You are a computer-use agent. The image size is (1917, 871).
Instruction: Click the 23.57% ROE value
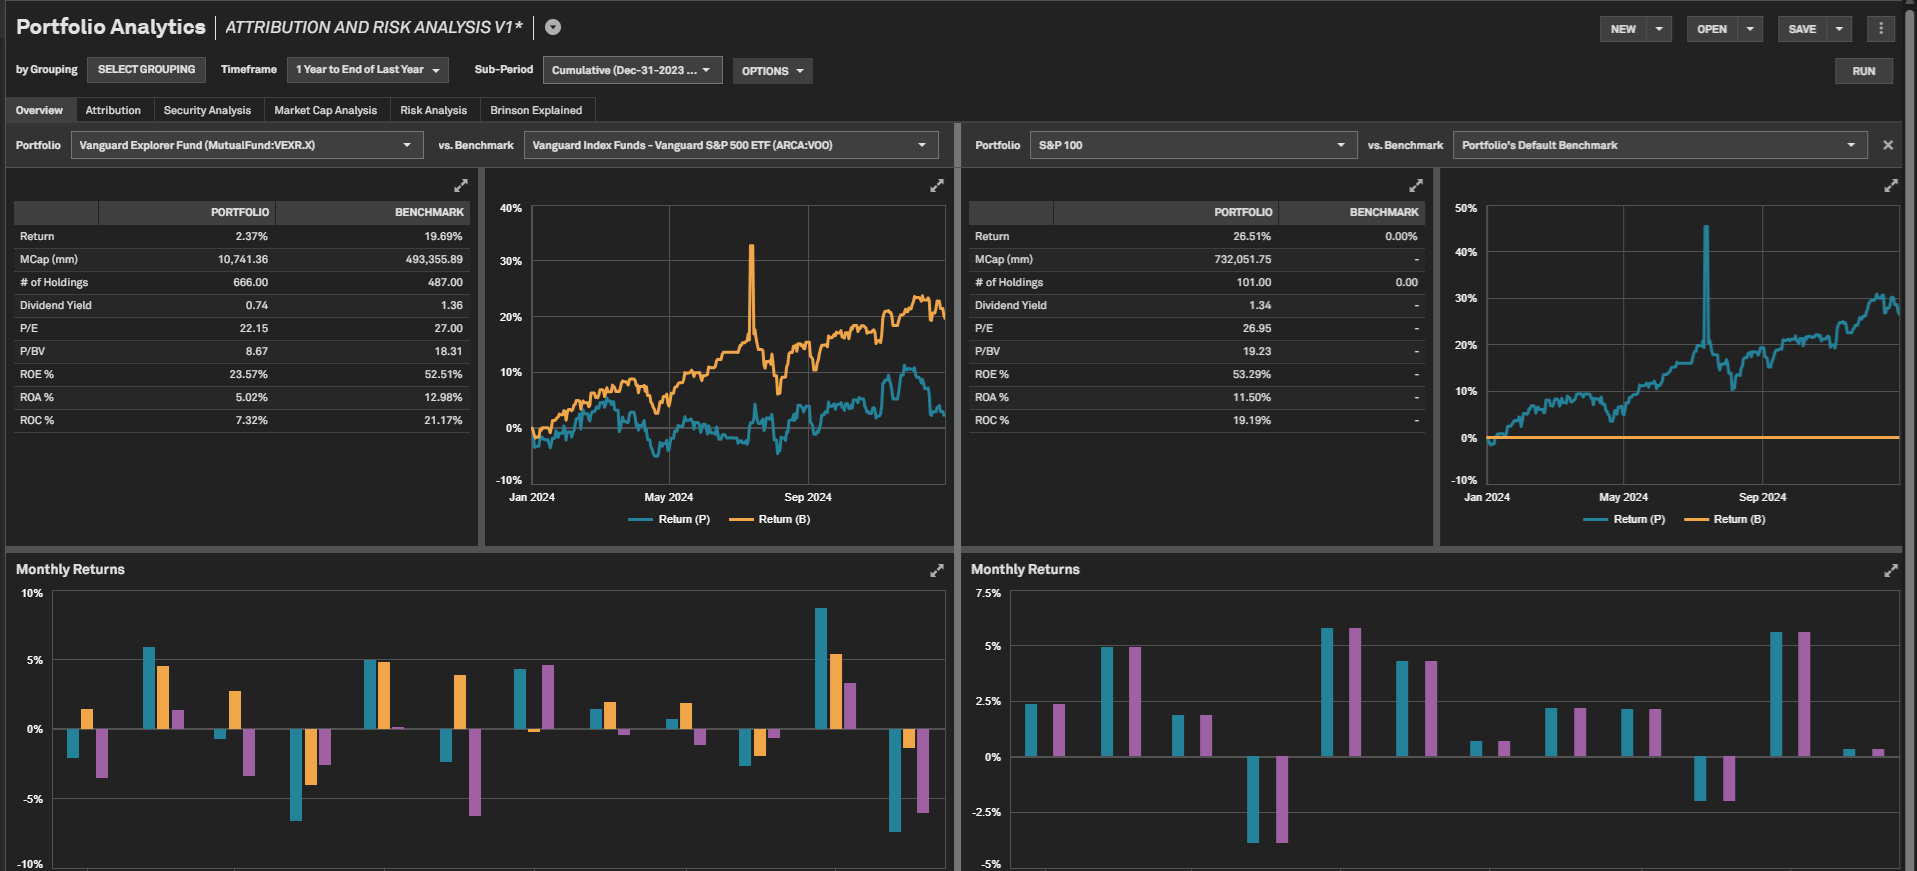tap(248, 374)
